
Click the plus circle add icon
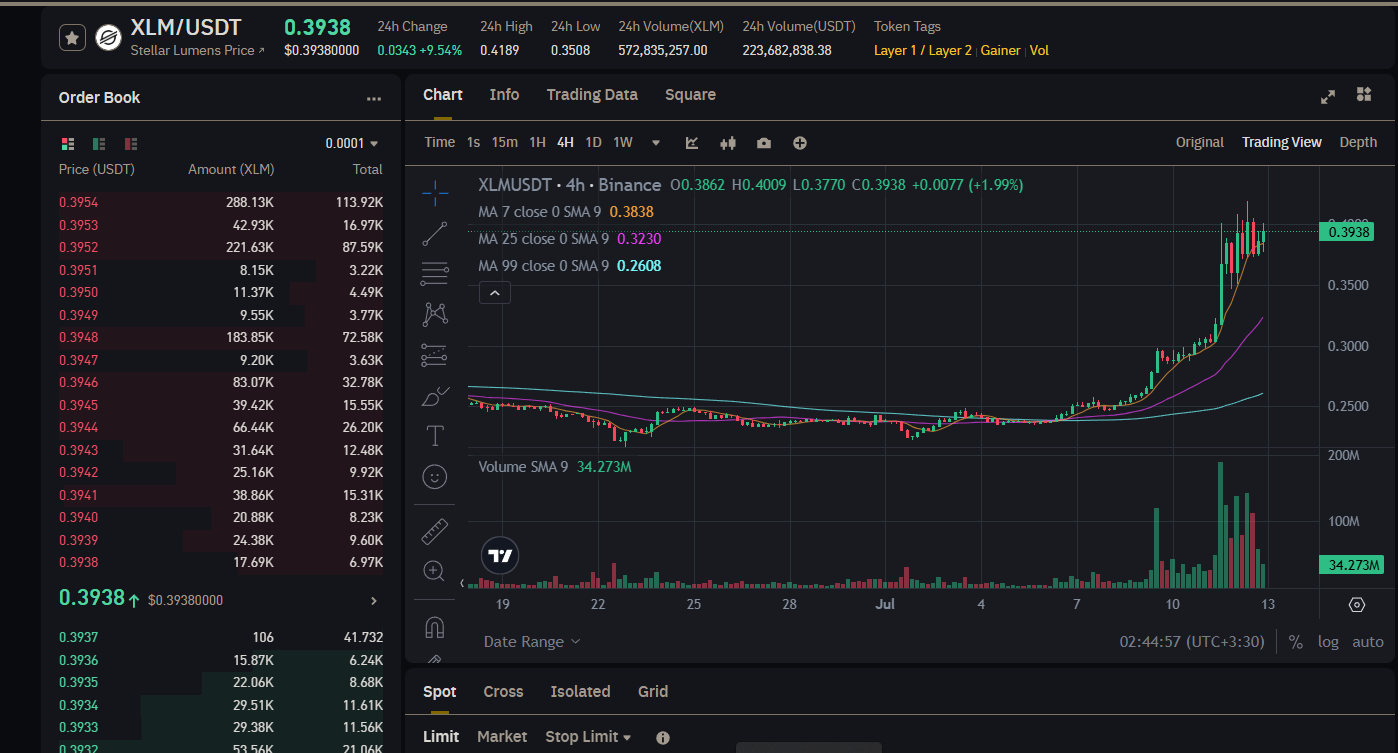[800, 143]
